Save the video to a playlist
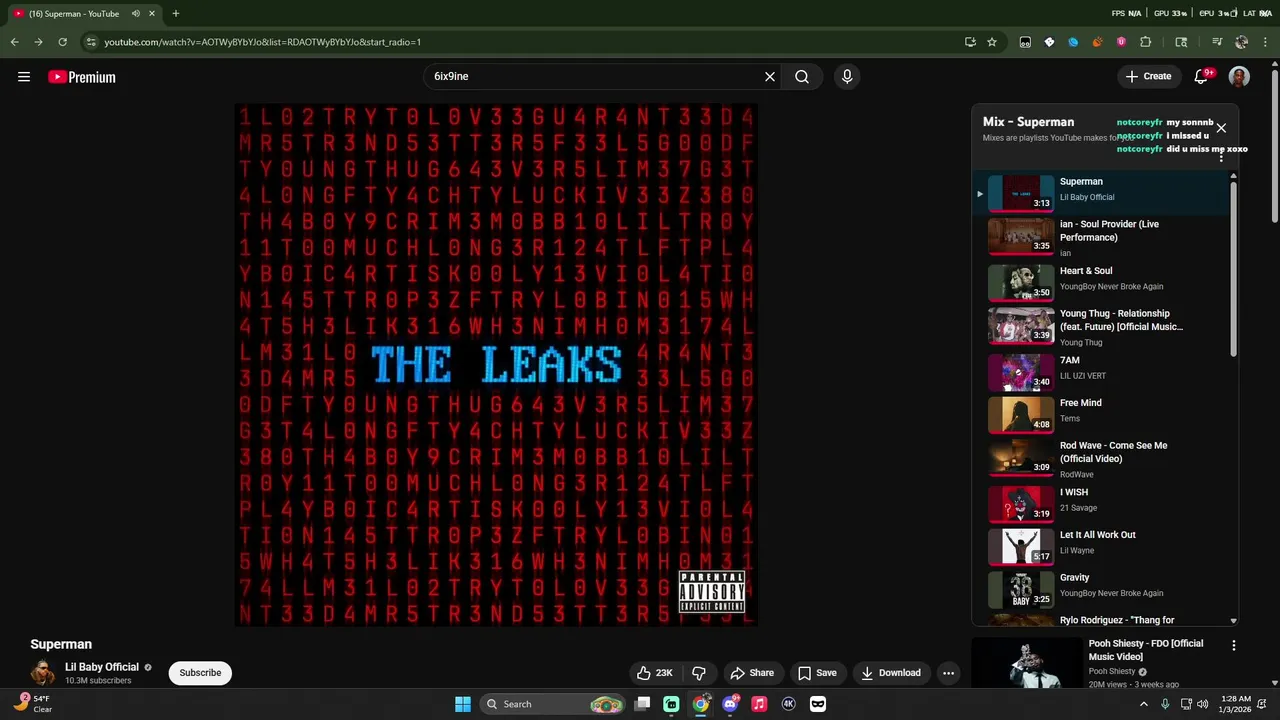Screen dimensions: 1280x720 pos(817,673)
